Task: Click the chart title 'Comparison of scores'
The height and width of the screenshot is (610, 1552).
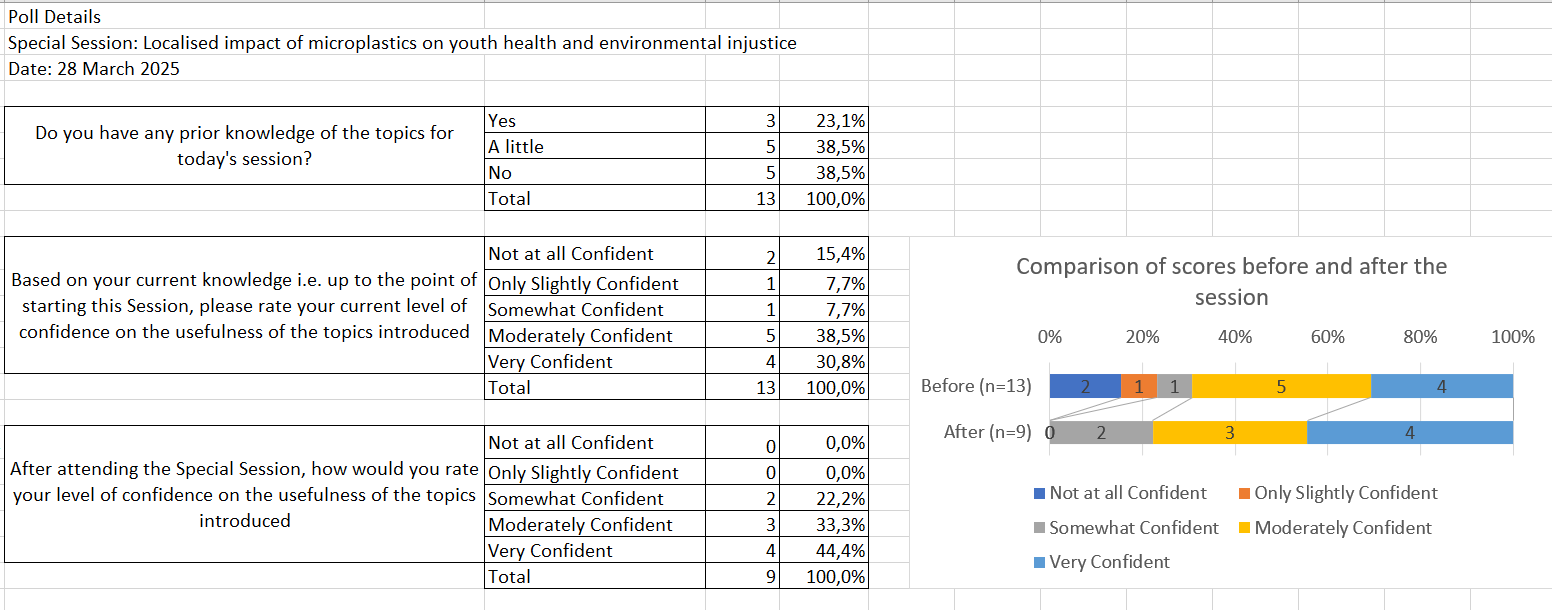Action: [1231, 282]
